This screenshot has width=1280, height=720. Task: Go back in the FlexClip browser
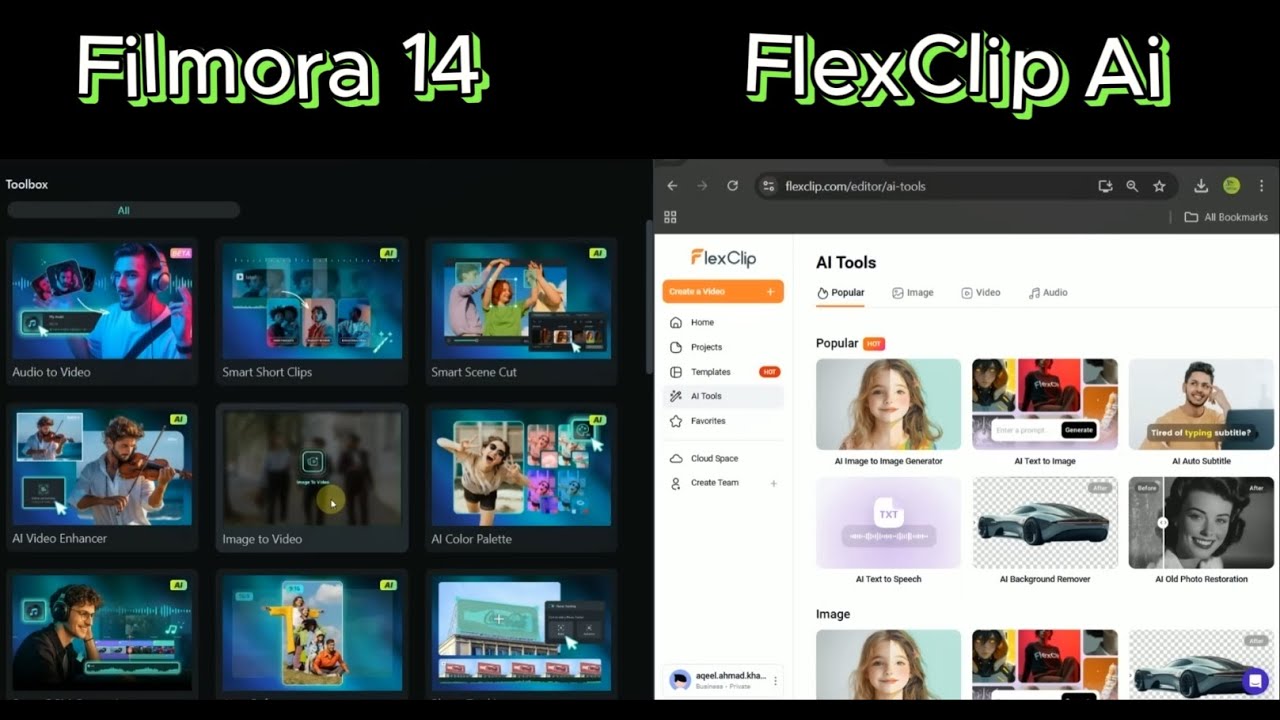pyautogui.click(x=672, y=186)
